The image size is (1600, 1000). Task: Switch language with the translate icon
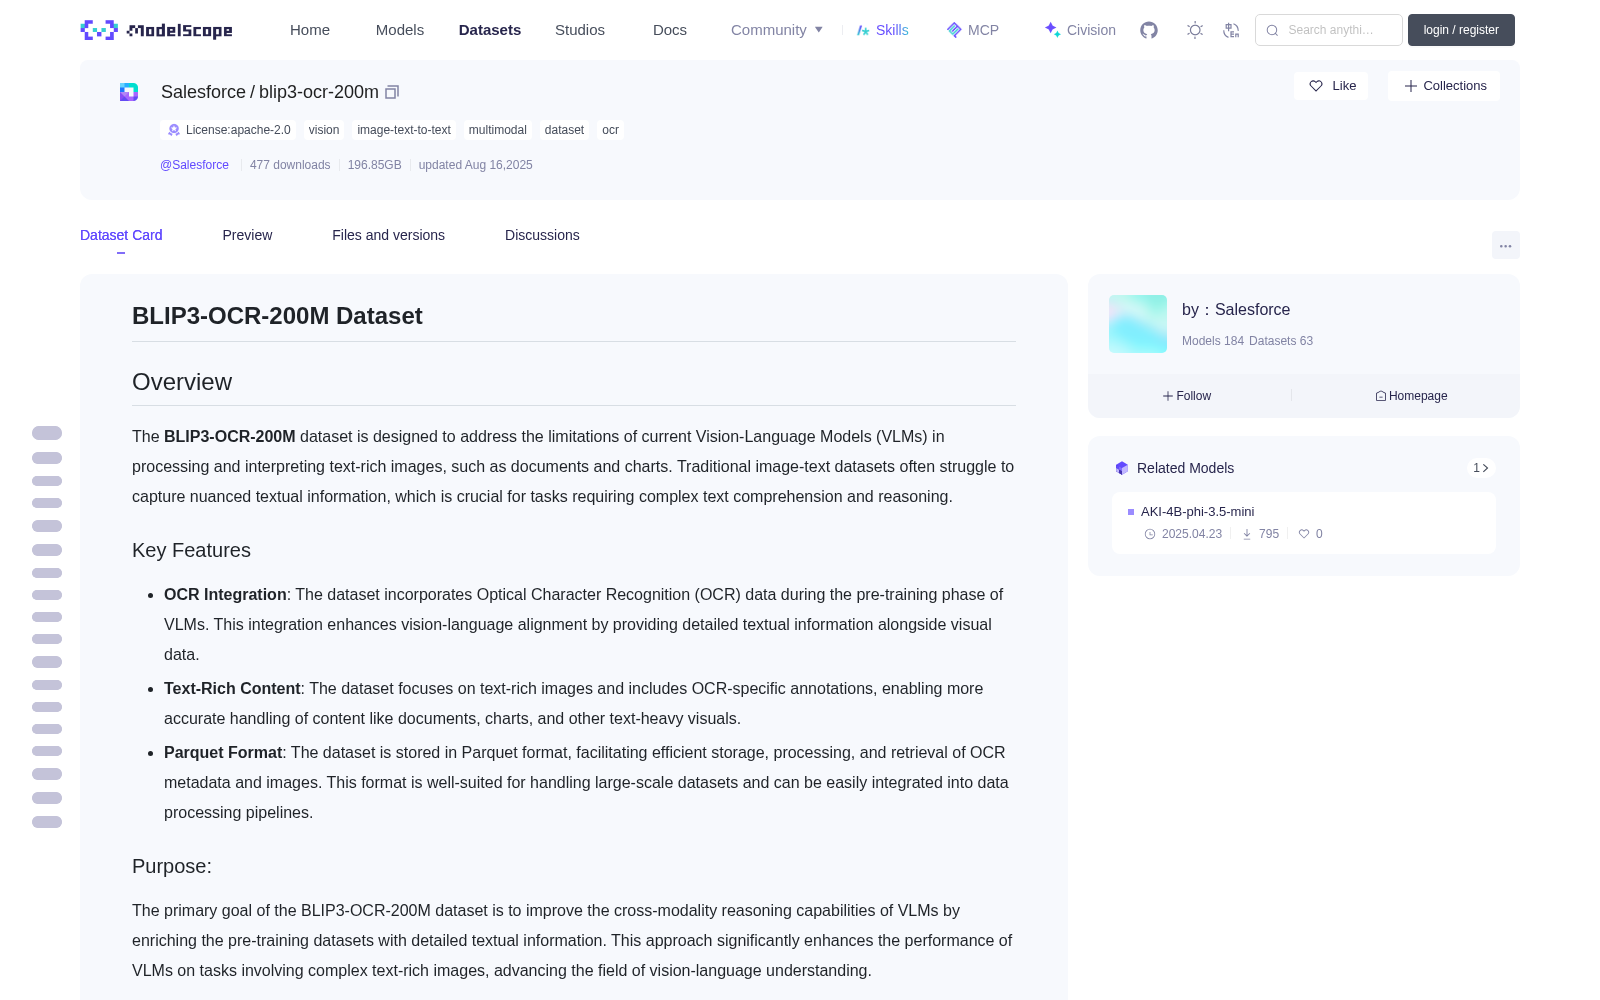[1231, 30]
